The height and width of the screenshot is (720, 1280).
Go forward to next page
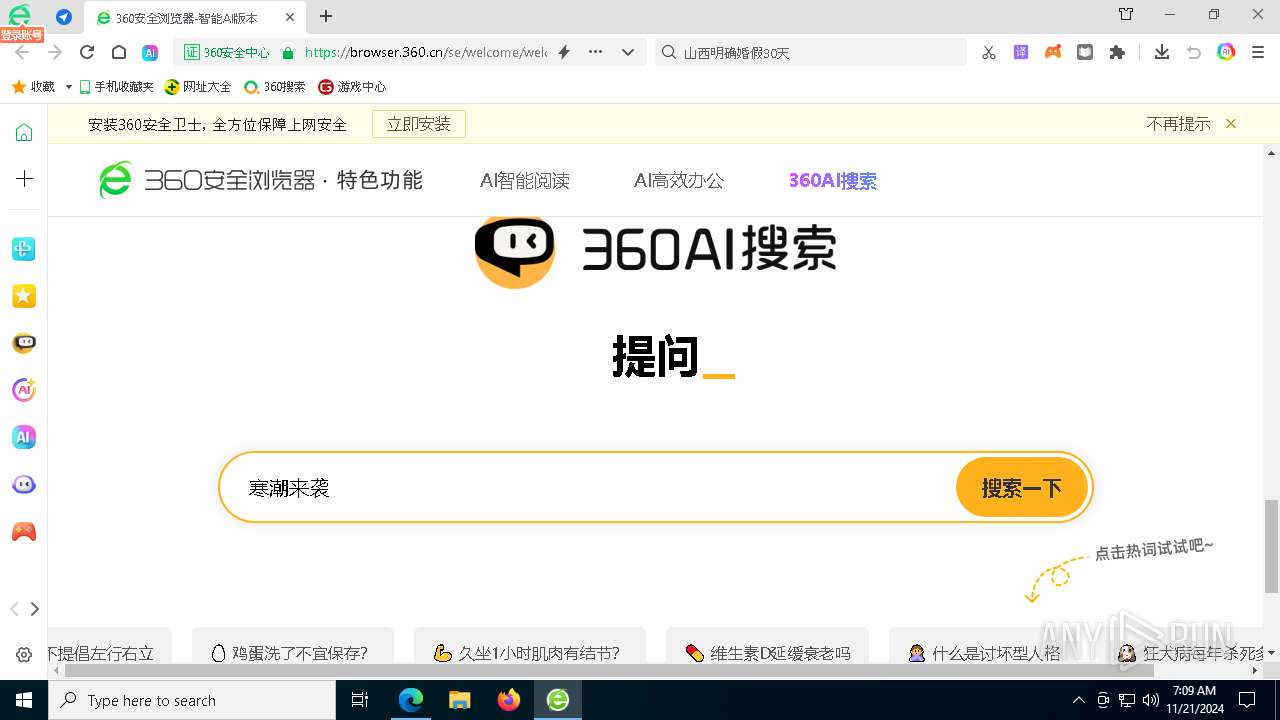[55, 53]
